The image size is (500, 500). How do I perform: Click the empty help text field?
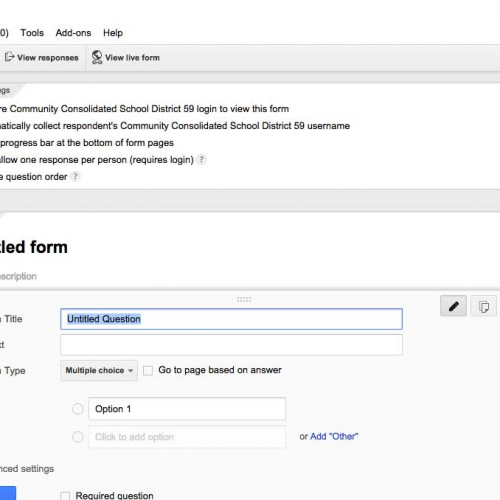tap(231, 345)
